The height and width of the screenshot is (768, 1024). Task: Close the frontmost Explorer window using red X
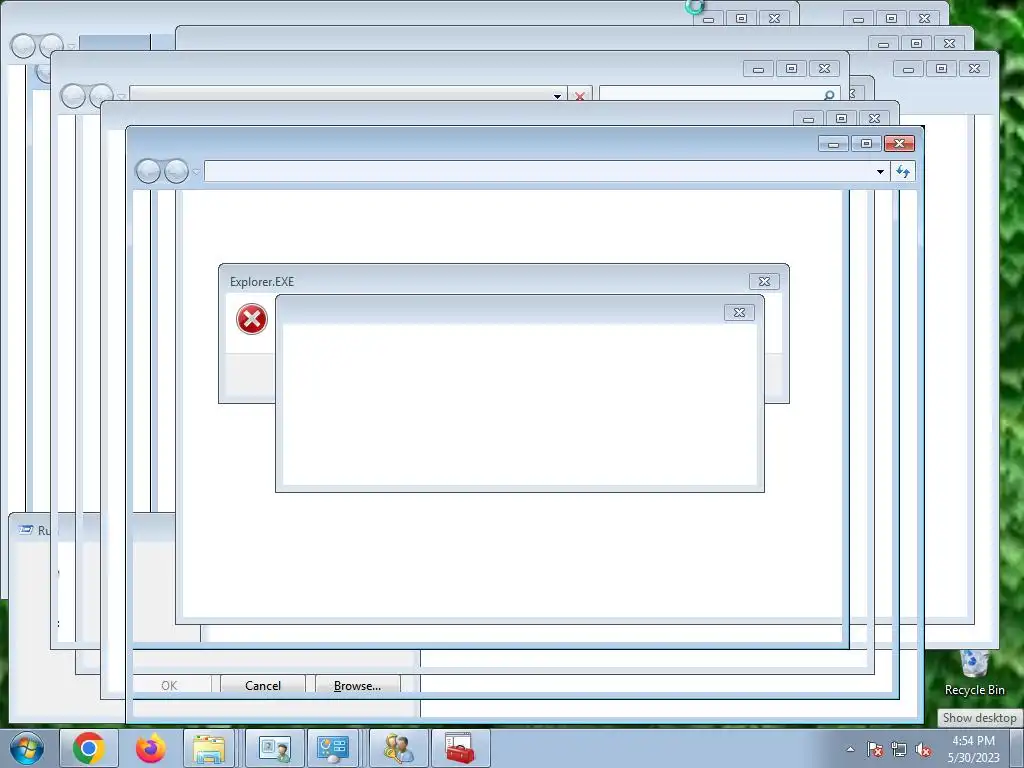(899, 144)
